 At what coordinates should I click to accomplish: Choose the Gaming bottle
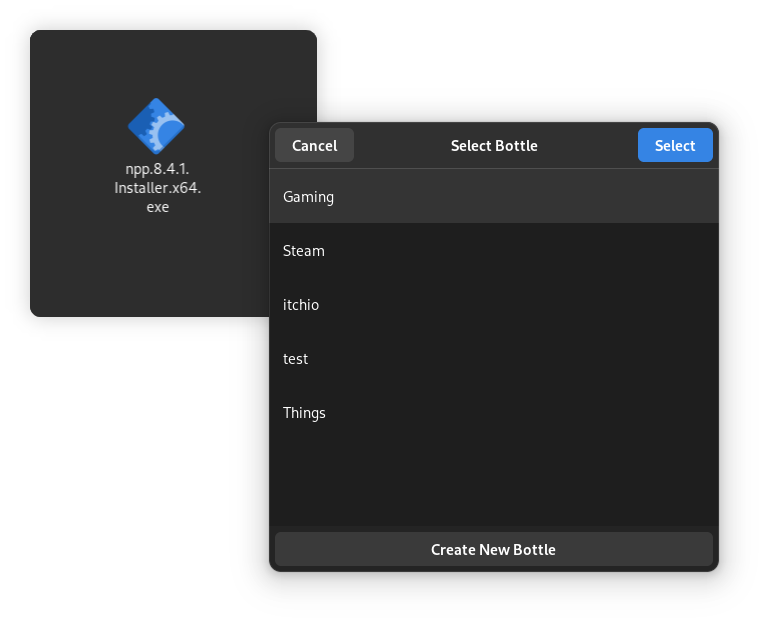[x=309, y=197]
